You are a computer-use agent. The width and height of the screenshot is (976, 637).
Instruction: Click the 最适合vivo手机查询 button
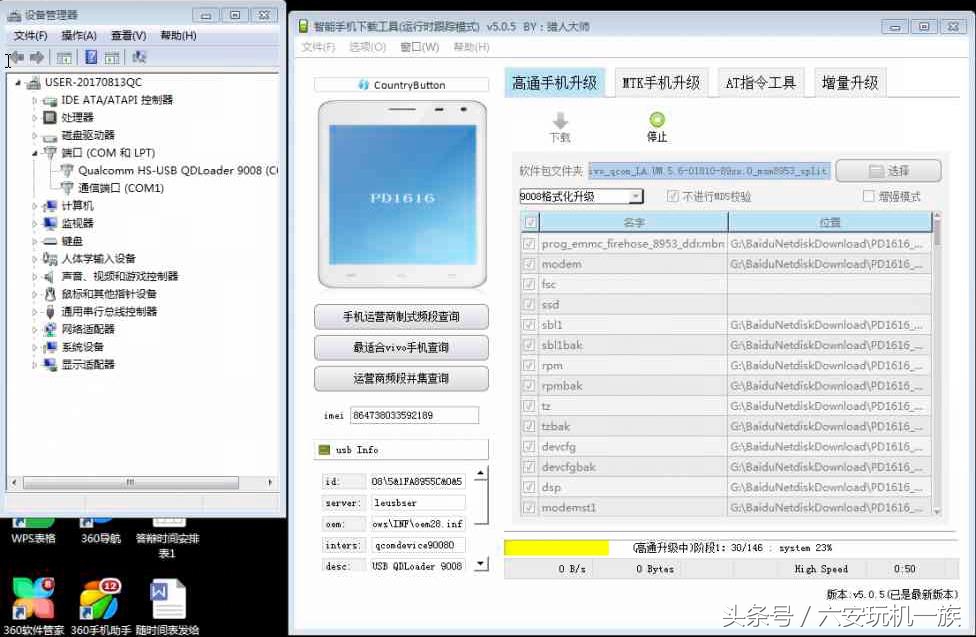(400, 348)
